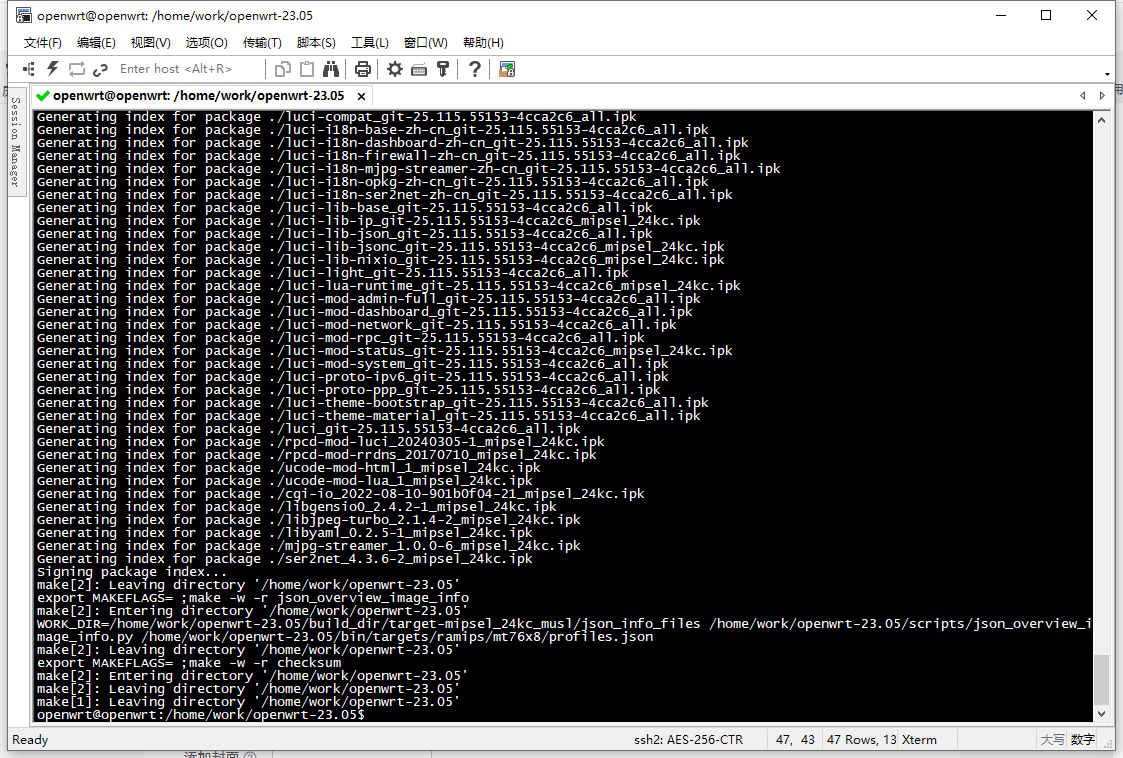Open Public Key assistant key icon
The width and height of the screenshot is (1123, 758).
[443, 69]
